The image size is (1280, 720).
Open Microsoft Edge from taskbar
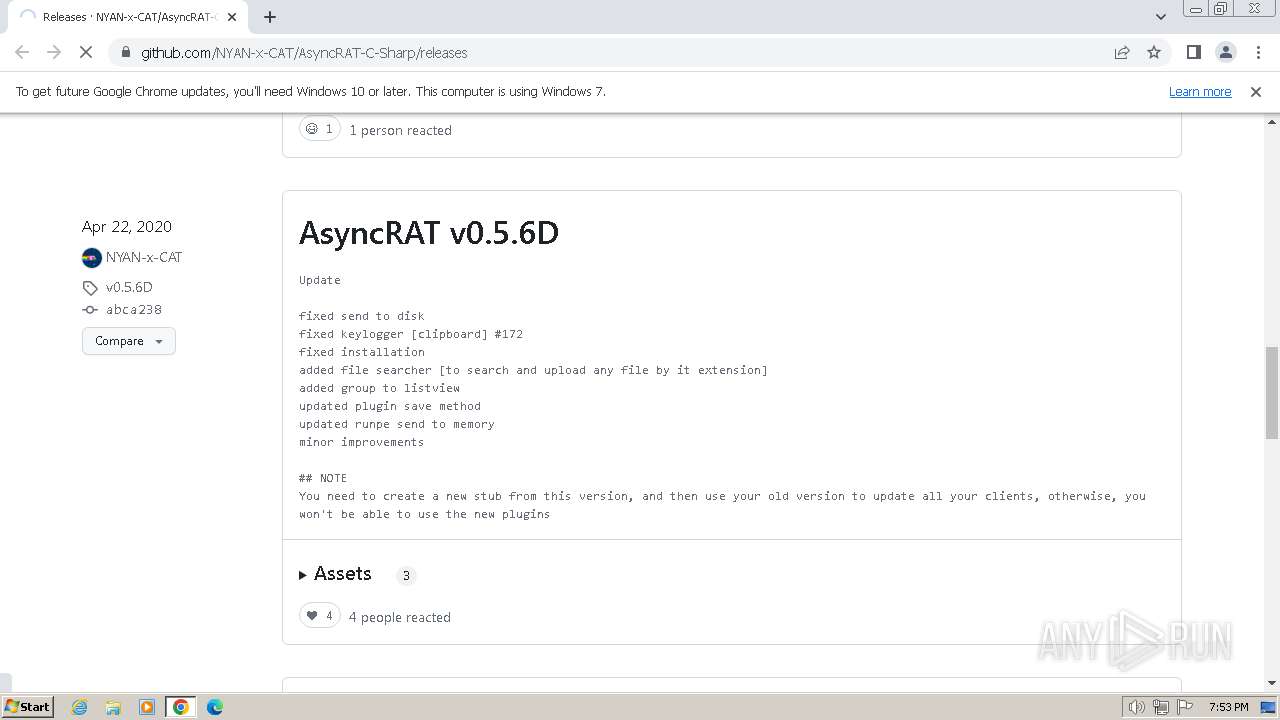[x=215, y=707]
